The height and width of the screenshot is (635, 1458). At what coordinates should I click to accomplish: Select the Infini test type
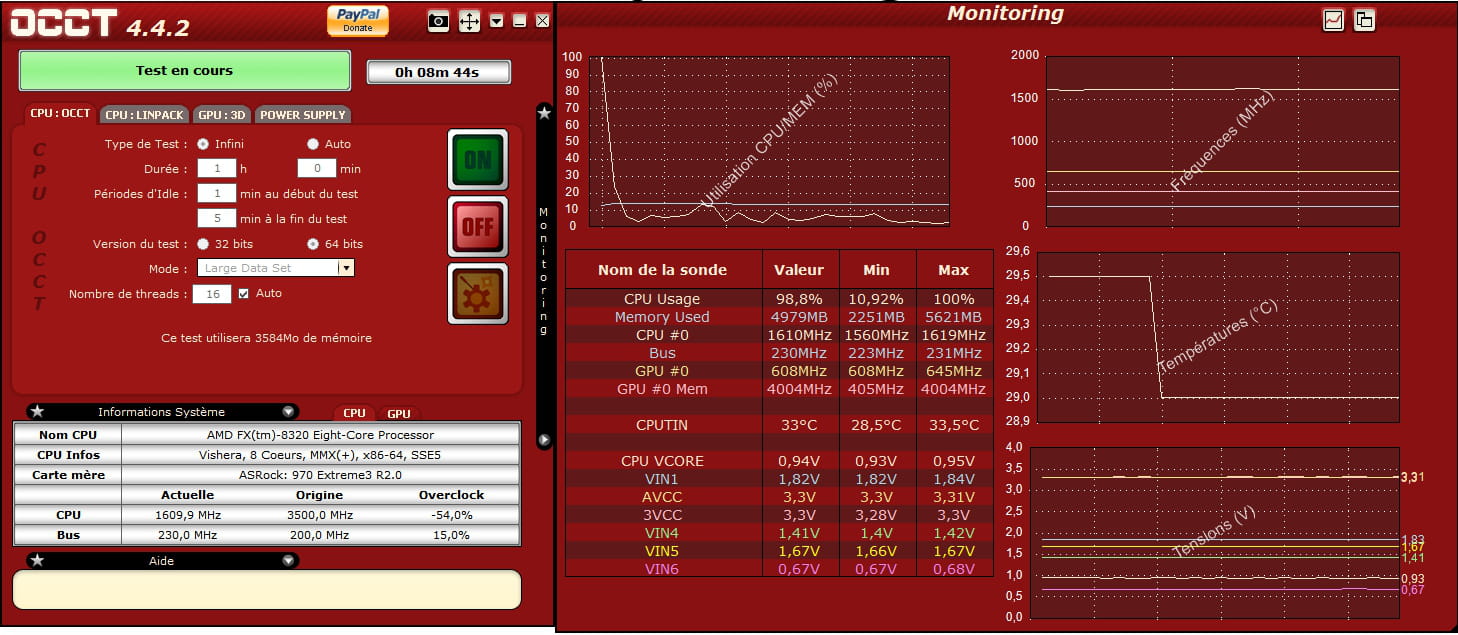click(x=203, y=144)
